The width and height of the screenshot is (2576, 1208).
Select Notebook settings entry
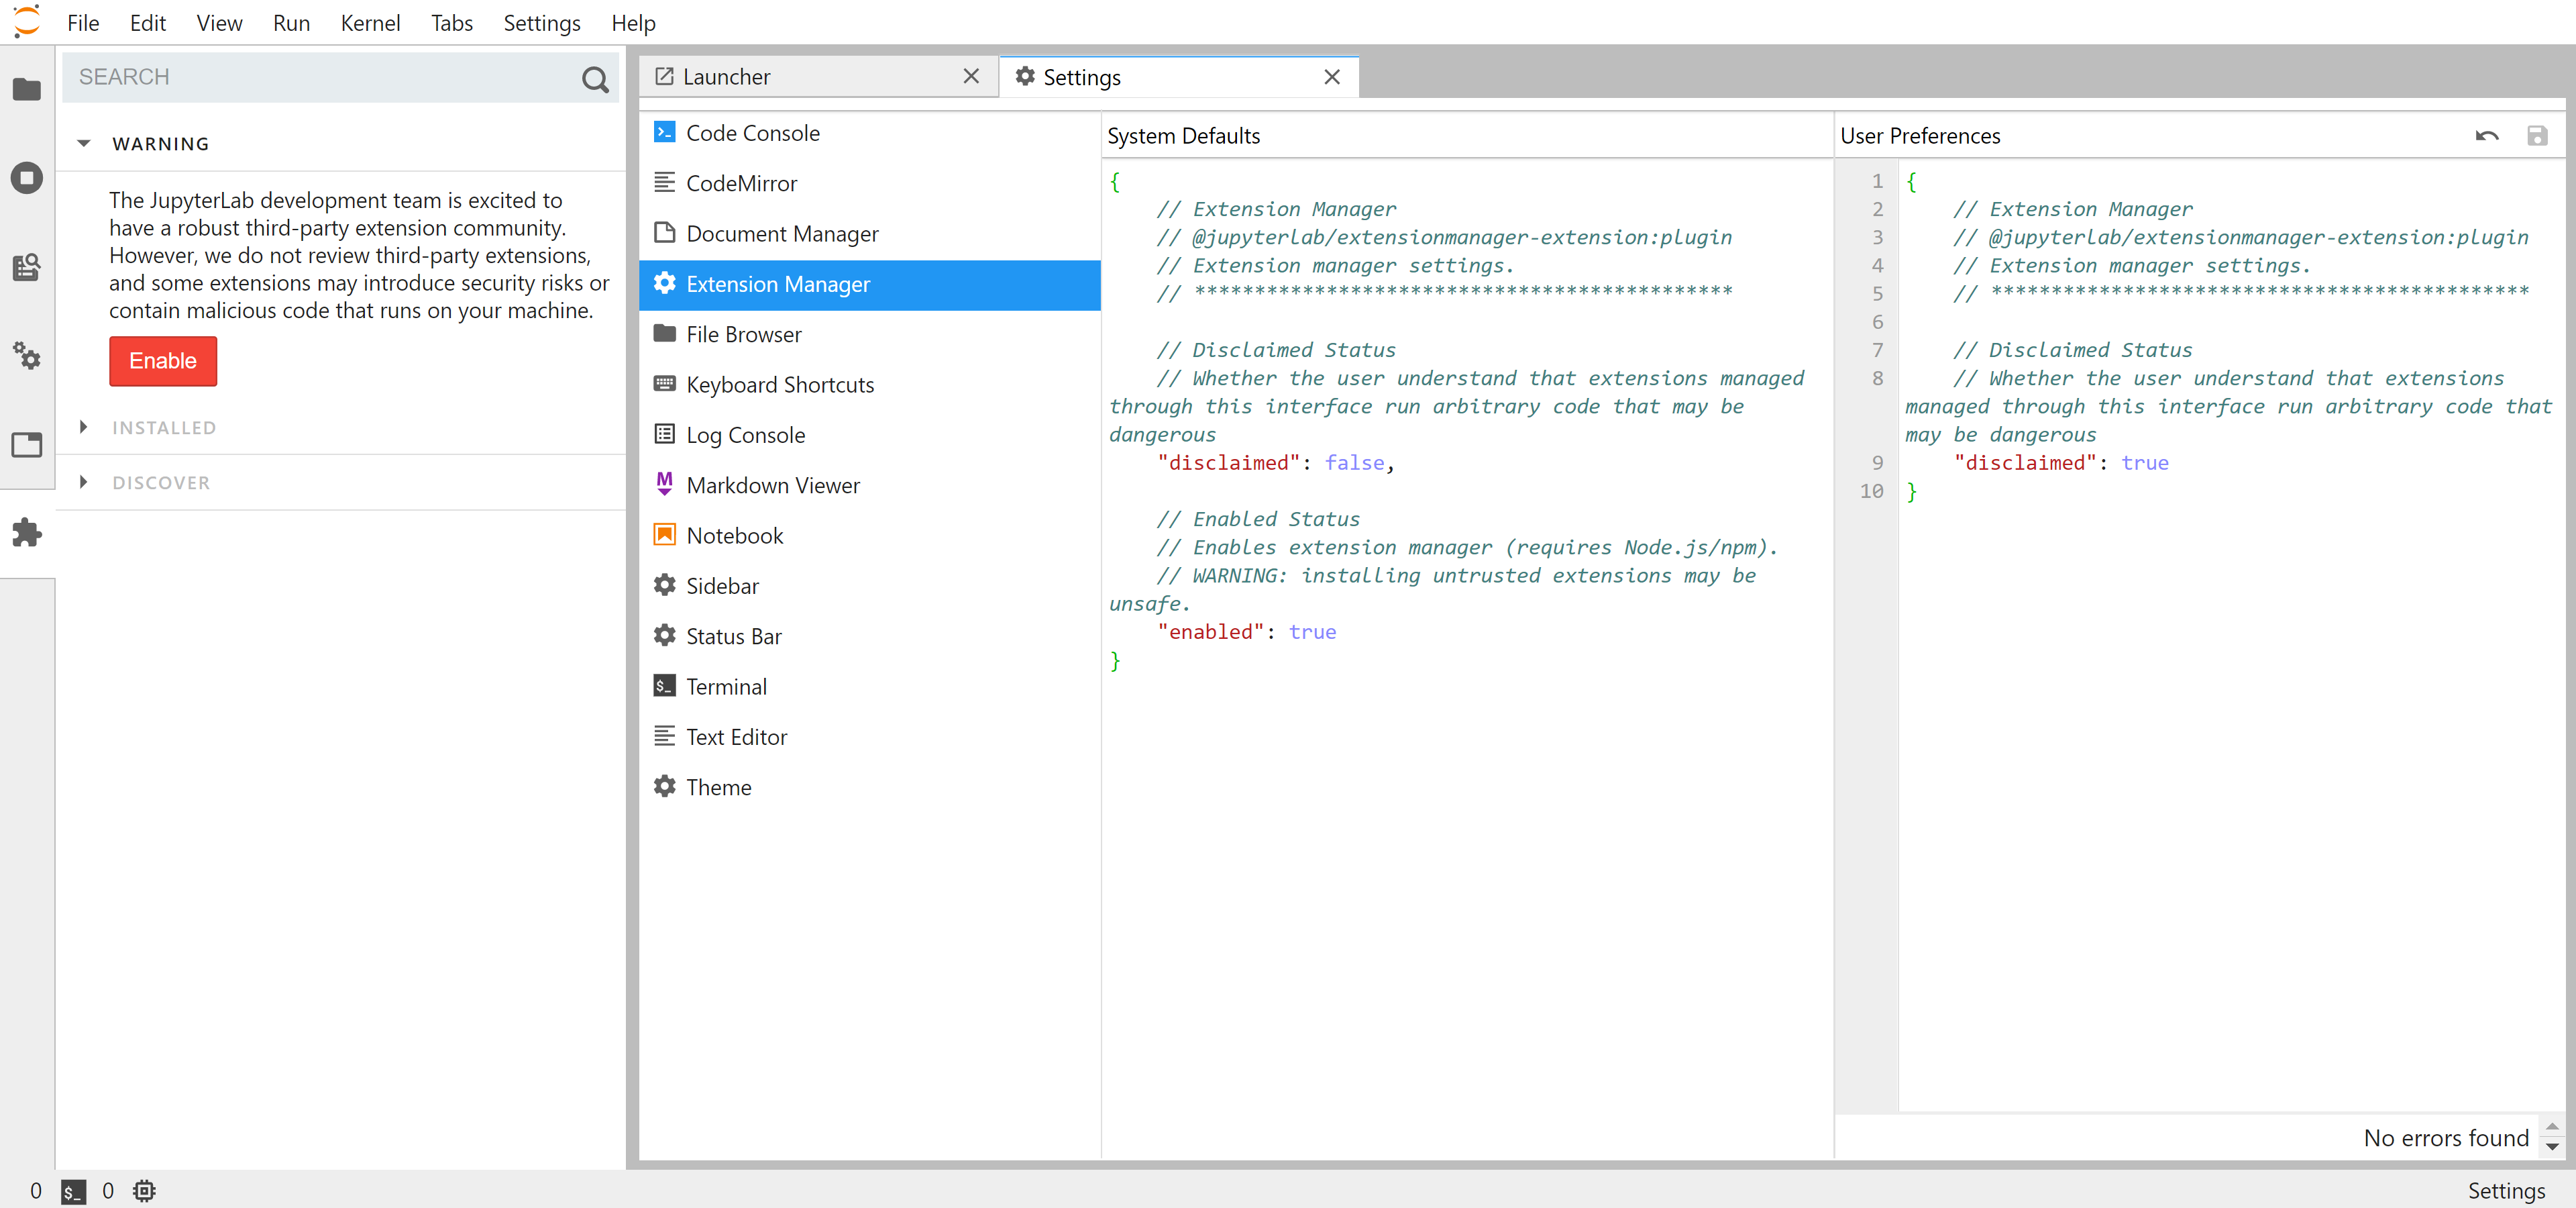[x=734, y=535]
